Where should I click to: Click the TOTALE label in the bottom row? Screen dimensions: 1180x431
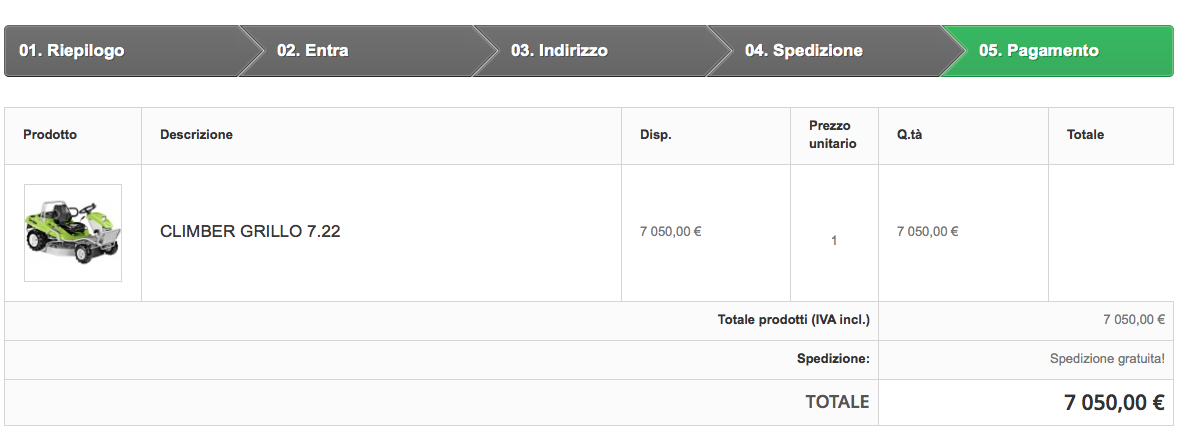(837, 402)
